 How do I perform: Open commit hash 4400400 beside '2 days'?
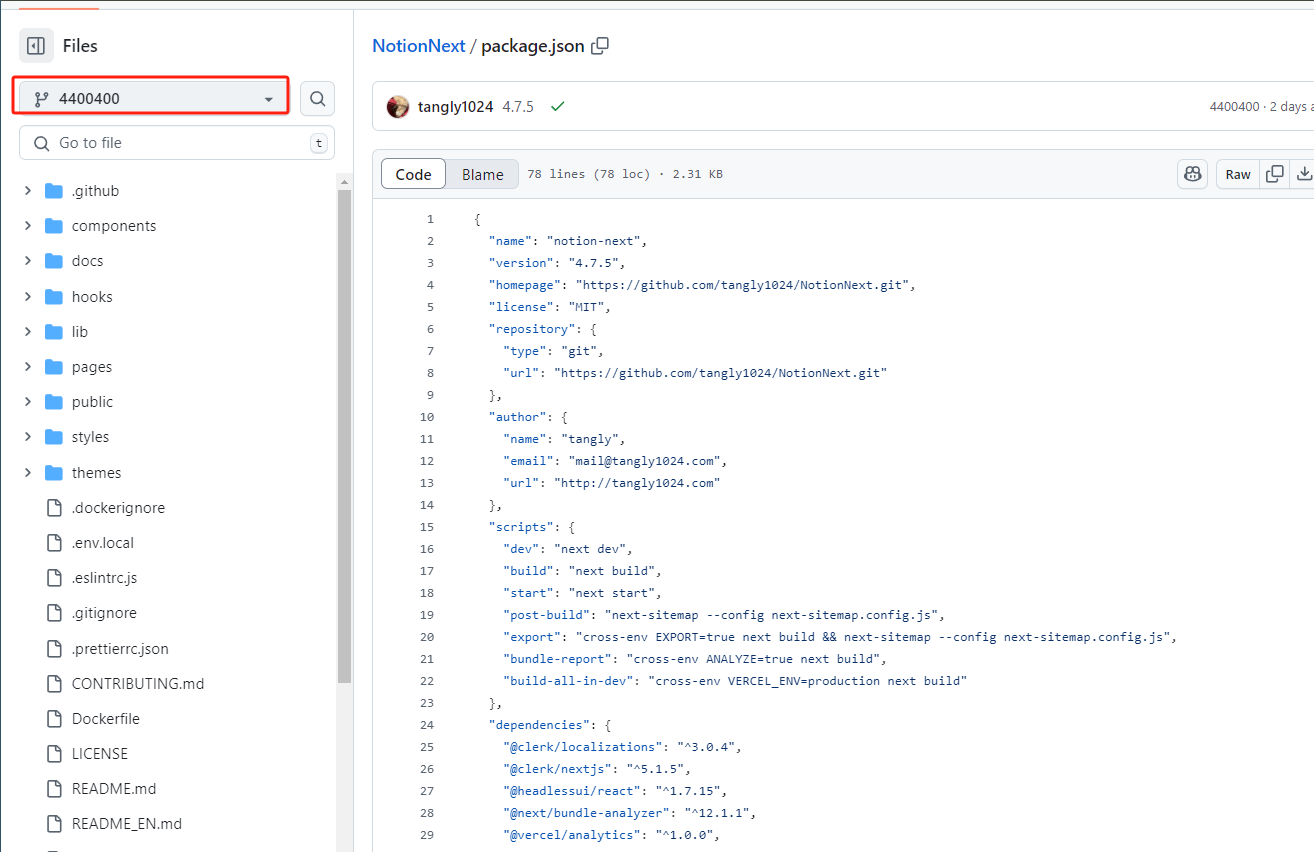[x=1235, y=107]
